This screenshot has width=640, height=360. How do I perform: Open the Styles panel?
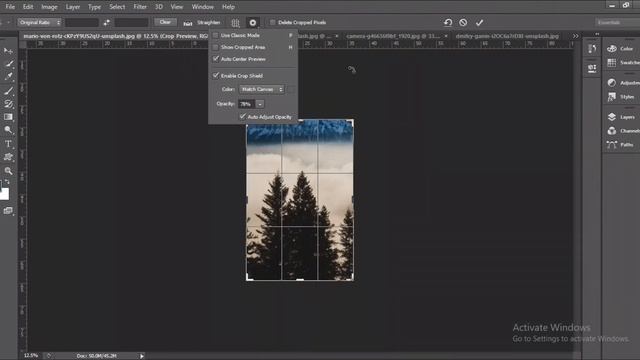[x=621, y=97]
